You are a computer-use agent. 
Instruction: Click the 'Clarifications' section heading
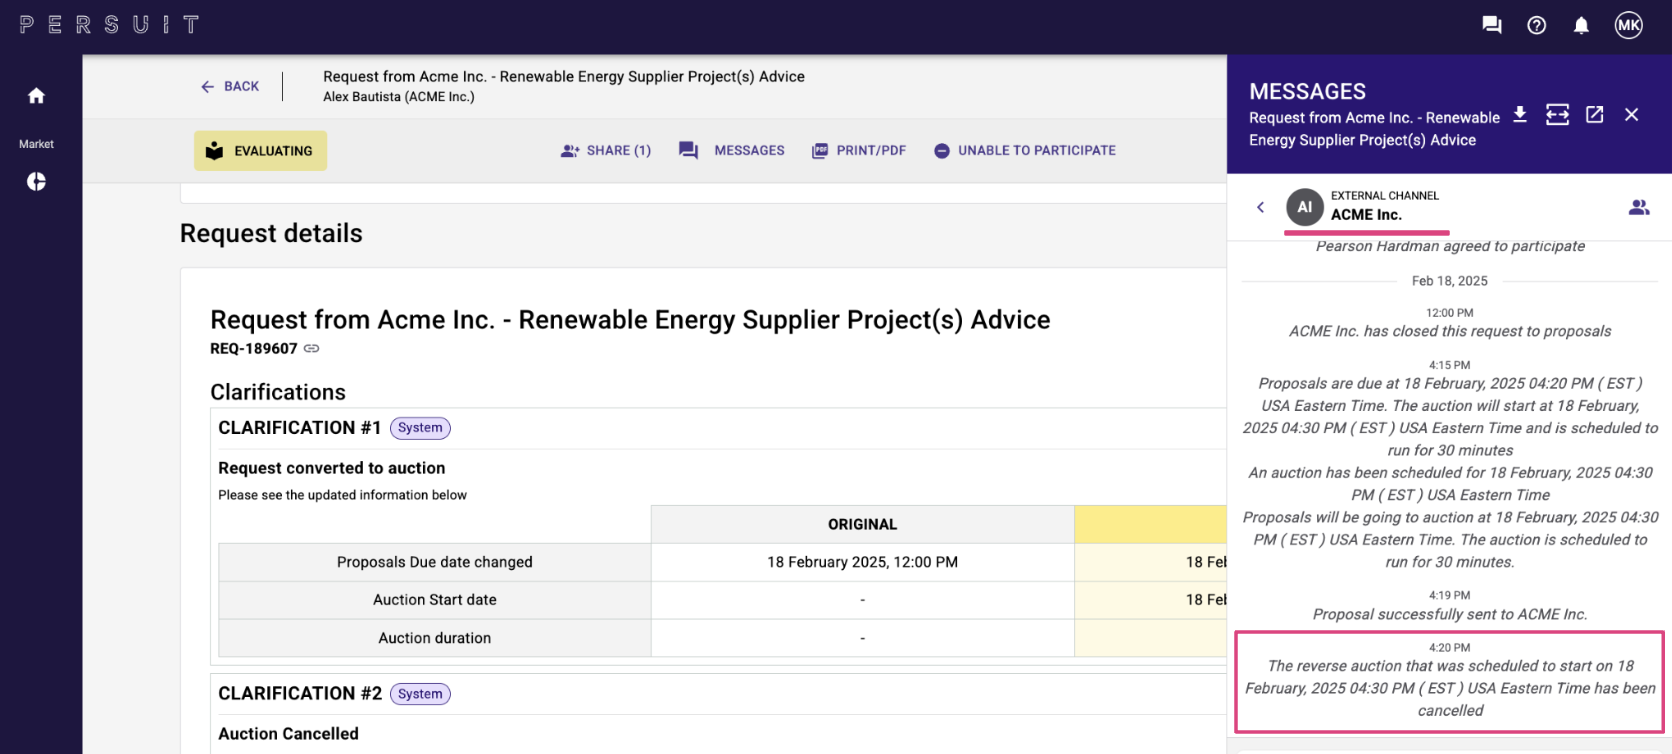[278, 392]
